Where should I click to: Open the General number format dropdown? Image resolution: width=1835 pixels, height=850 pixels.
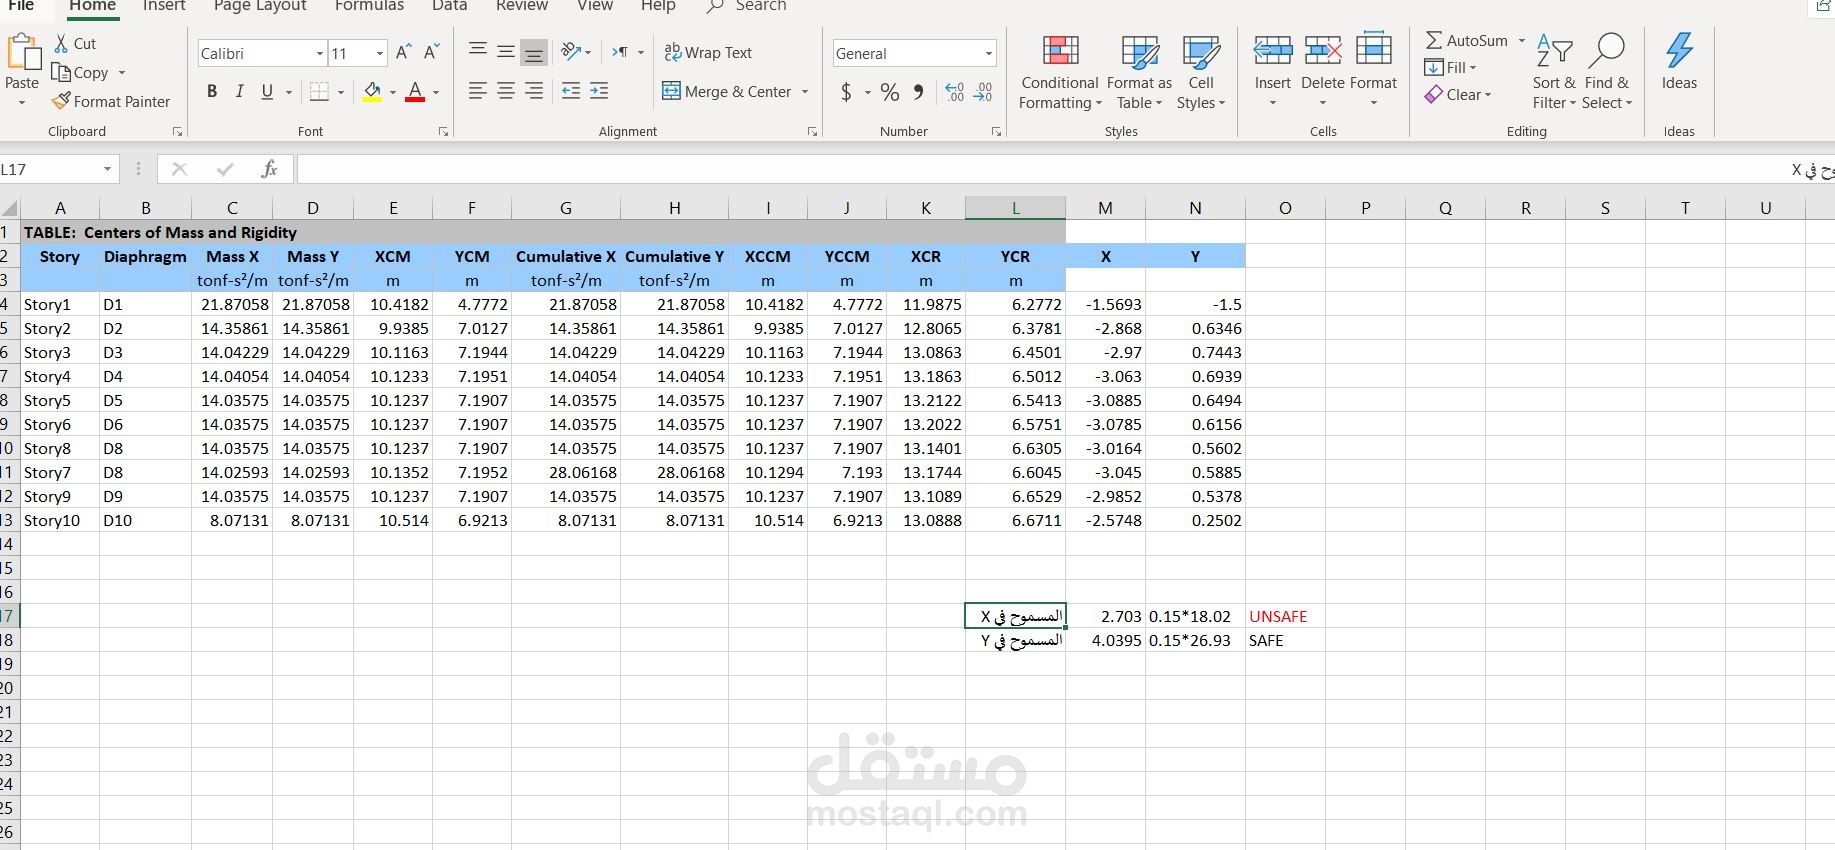pyautogui.click(x=988, y=53)
